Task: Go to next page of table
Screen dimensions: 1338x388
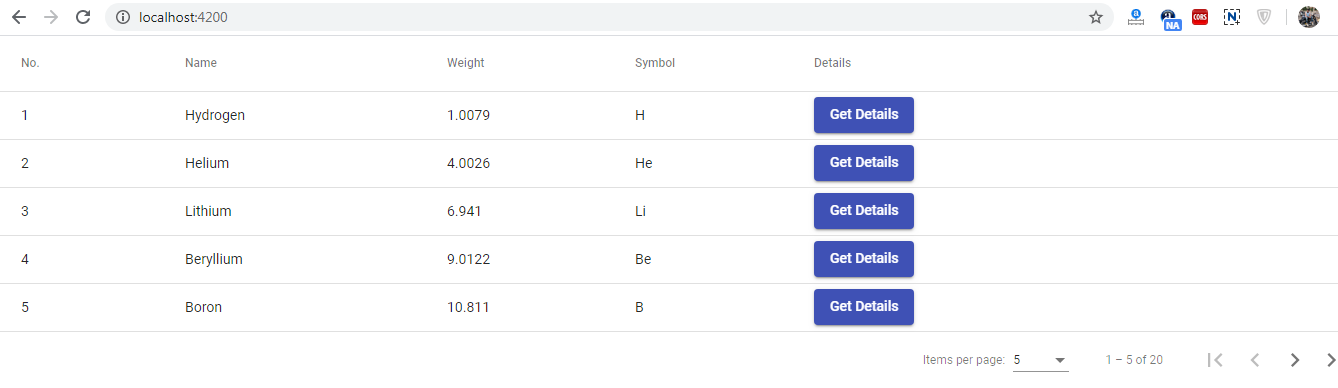Action: (1295, 360)
